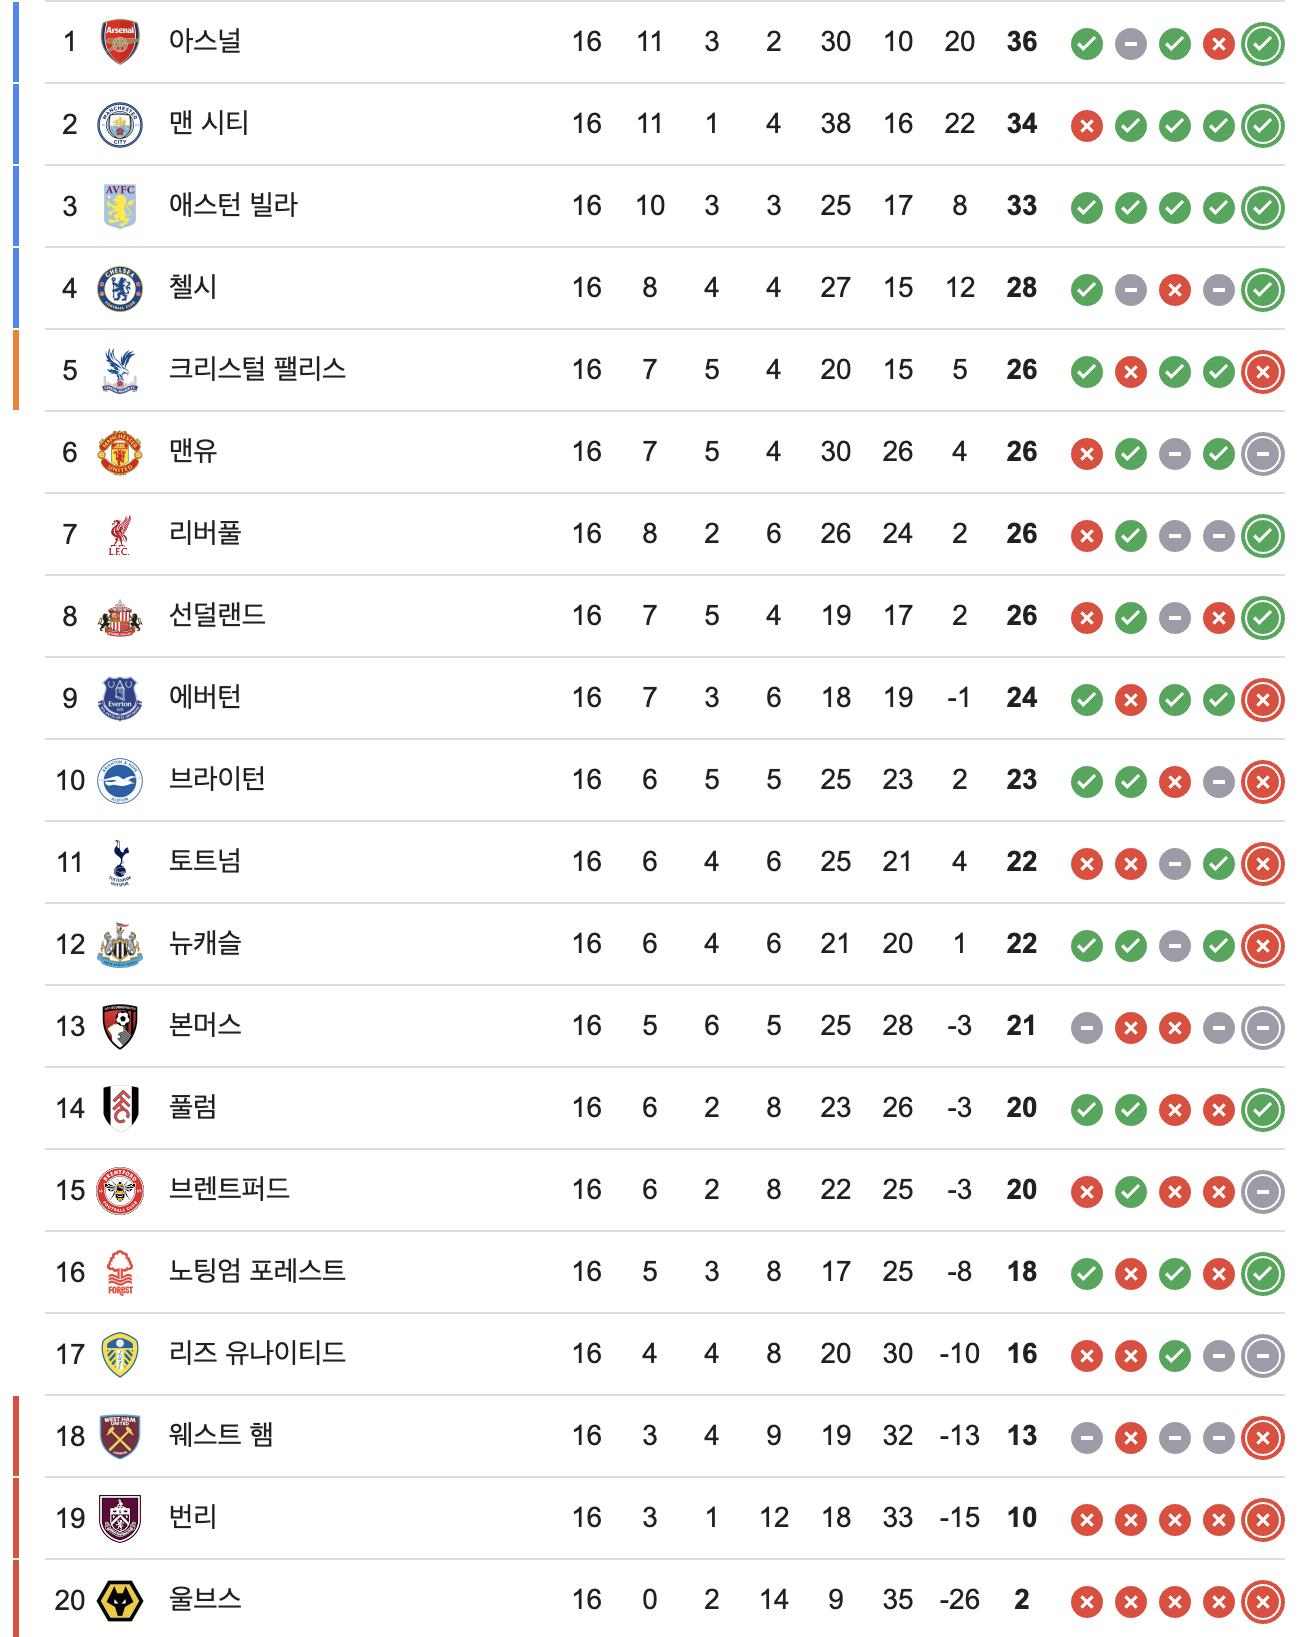Select the 리즈 유나이티드 row name
The image size is (1315, 1637).
coord(257,1353)
